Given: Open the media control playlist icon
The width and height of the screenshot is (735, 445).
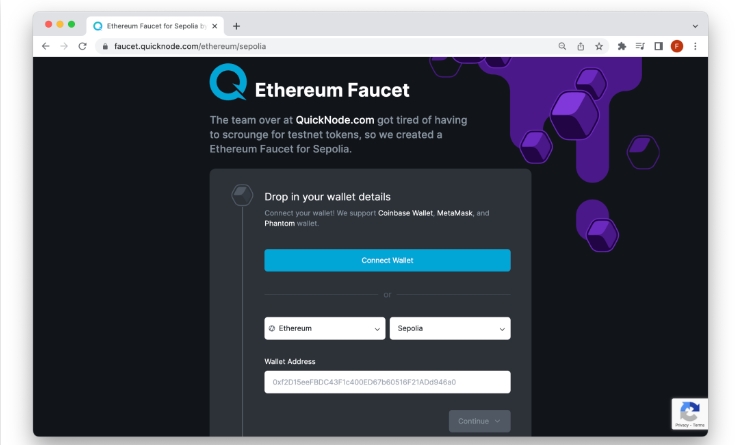Looking at the screenshot, I should (x=640, y=46).
